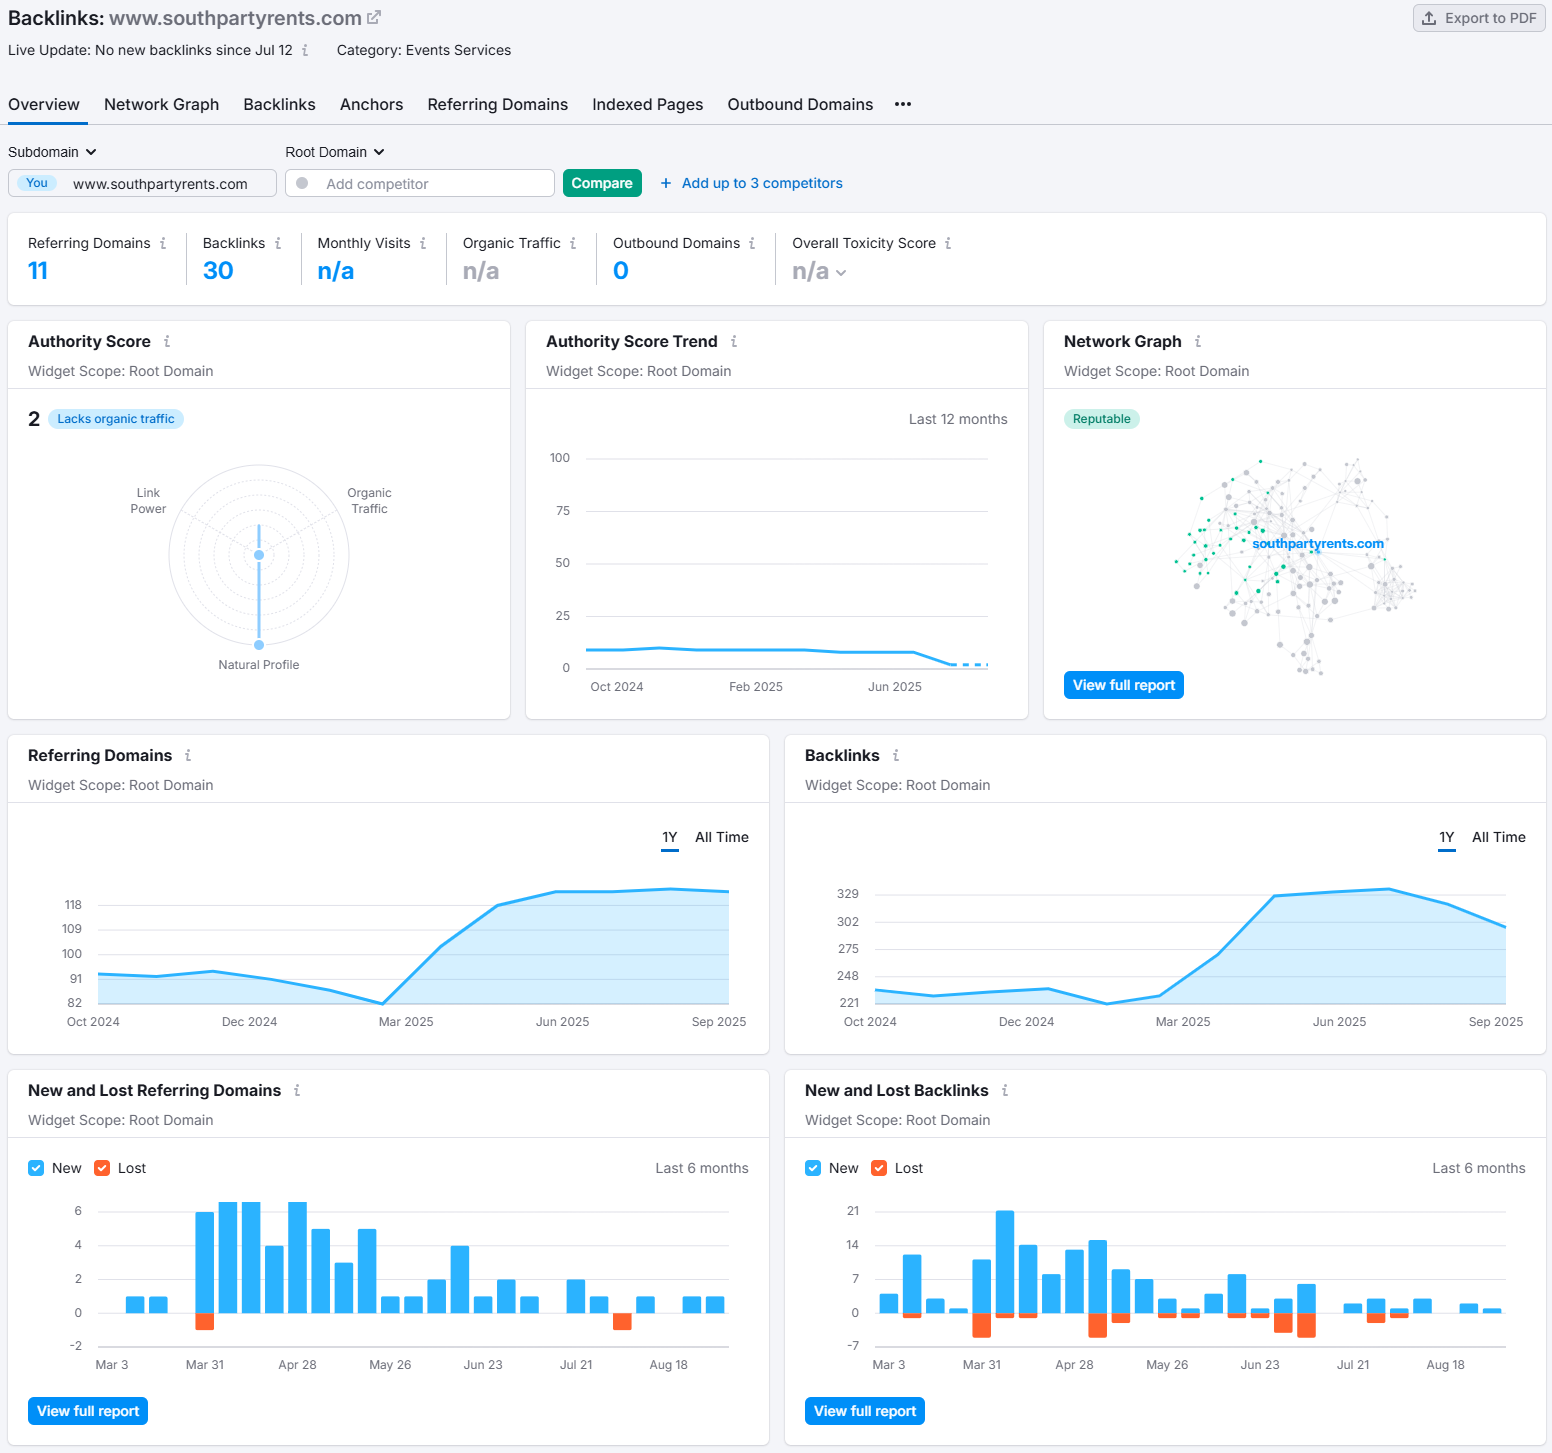The width and height of the screenshot is (1552, 1453).
Task: Click the Authority Score info icon
Action: coord(167,342)
